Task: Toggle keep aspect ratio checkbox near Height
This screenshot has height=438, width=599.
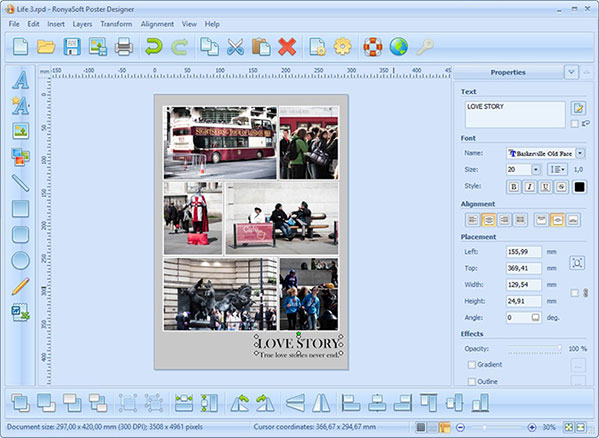Action: pos(575,293)
